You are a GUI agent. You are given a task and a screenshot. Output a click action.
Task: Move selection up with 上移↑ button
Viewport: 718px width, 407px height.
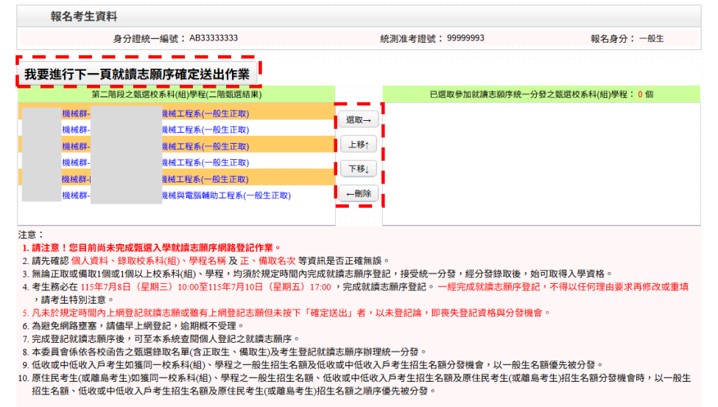(x=359, y=145)
